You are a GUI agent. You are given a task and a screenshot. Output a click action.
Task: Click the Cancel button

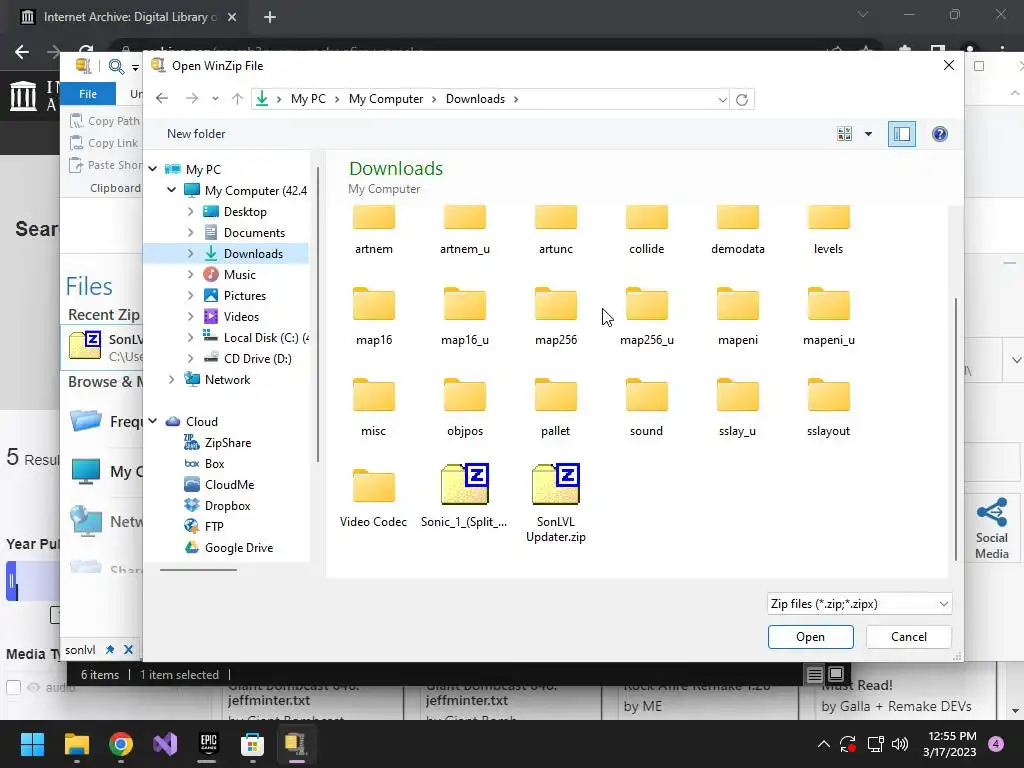point(908,637)
